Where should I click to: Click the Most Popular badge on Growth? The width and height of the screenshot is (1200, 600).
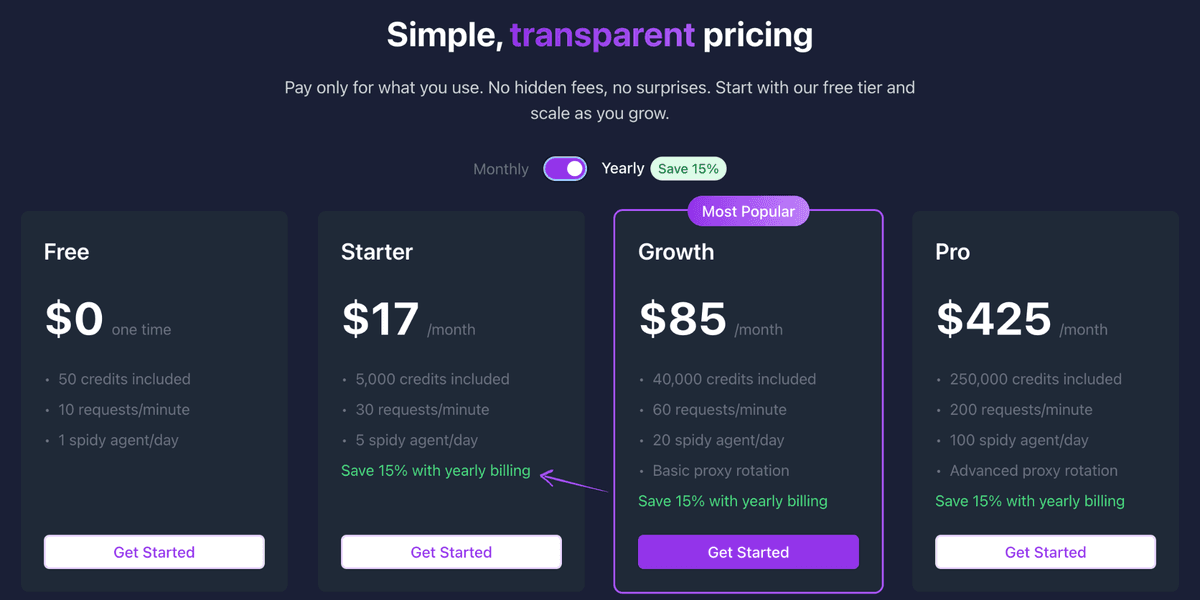click(748, 211)
